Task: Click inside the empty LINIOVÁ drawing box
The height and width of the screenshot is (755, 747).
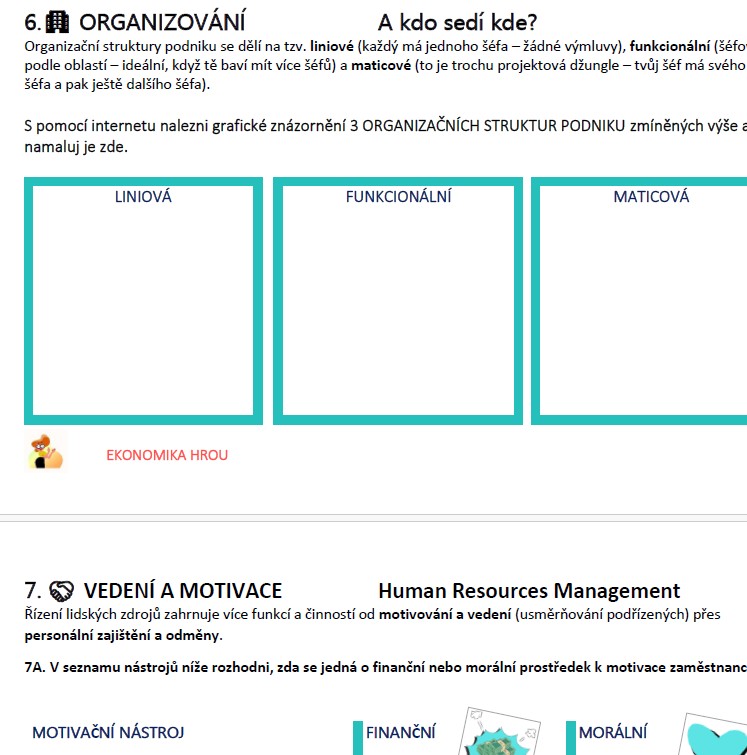Action: coord(143,310)
